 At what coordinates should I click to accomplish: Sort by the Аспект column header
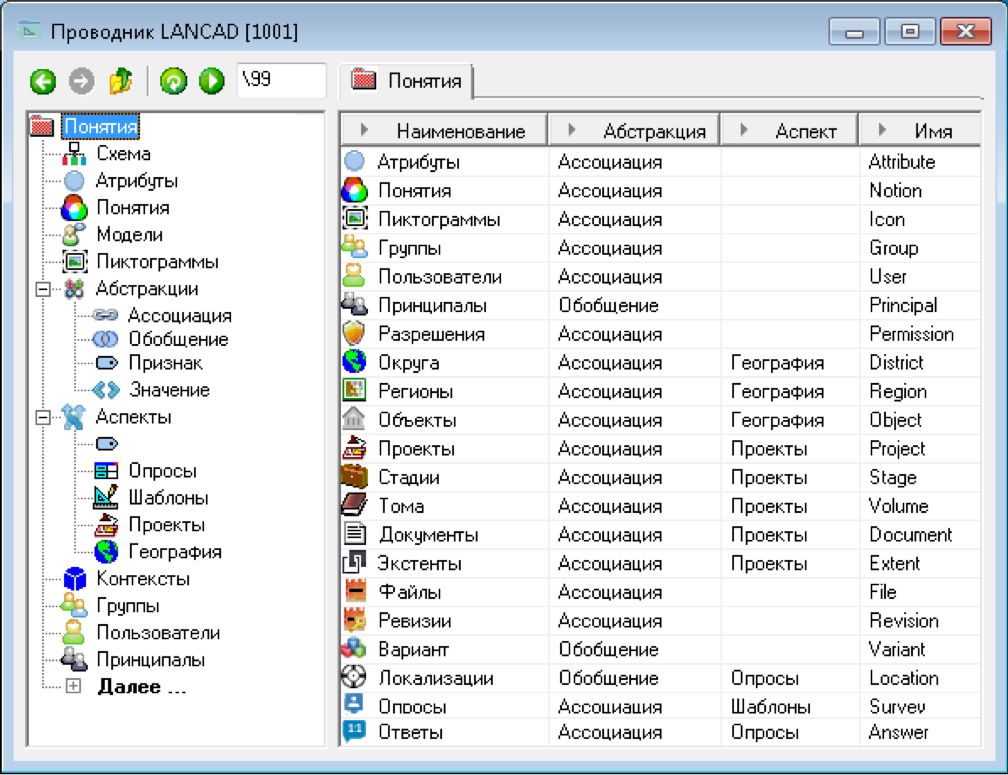click(x=790, y=130)
